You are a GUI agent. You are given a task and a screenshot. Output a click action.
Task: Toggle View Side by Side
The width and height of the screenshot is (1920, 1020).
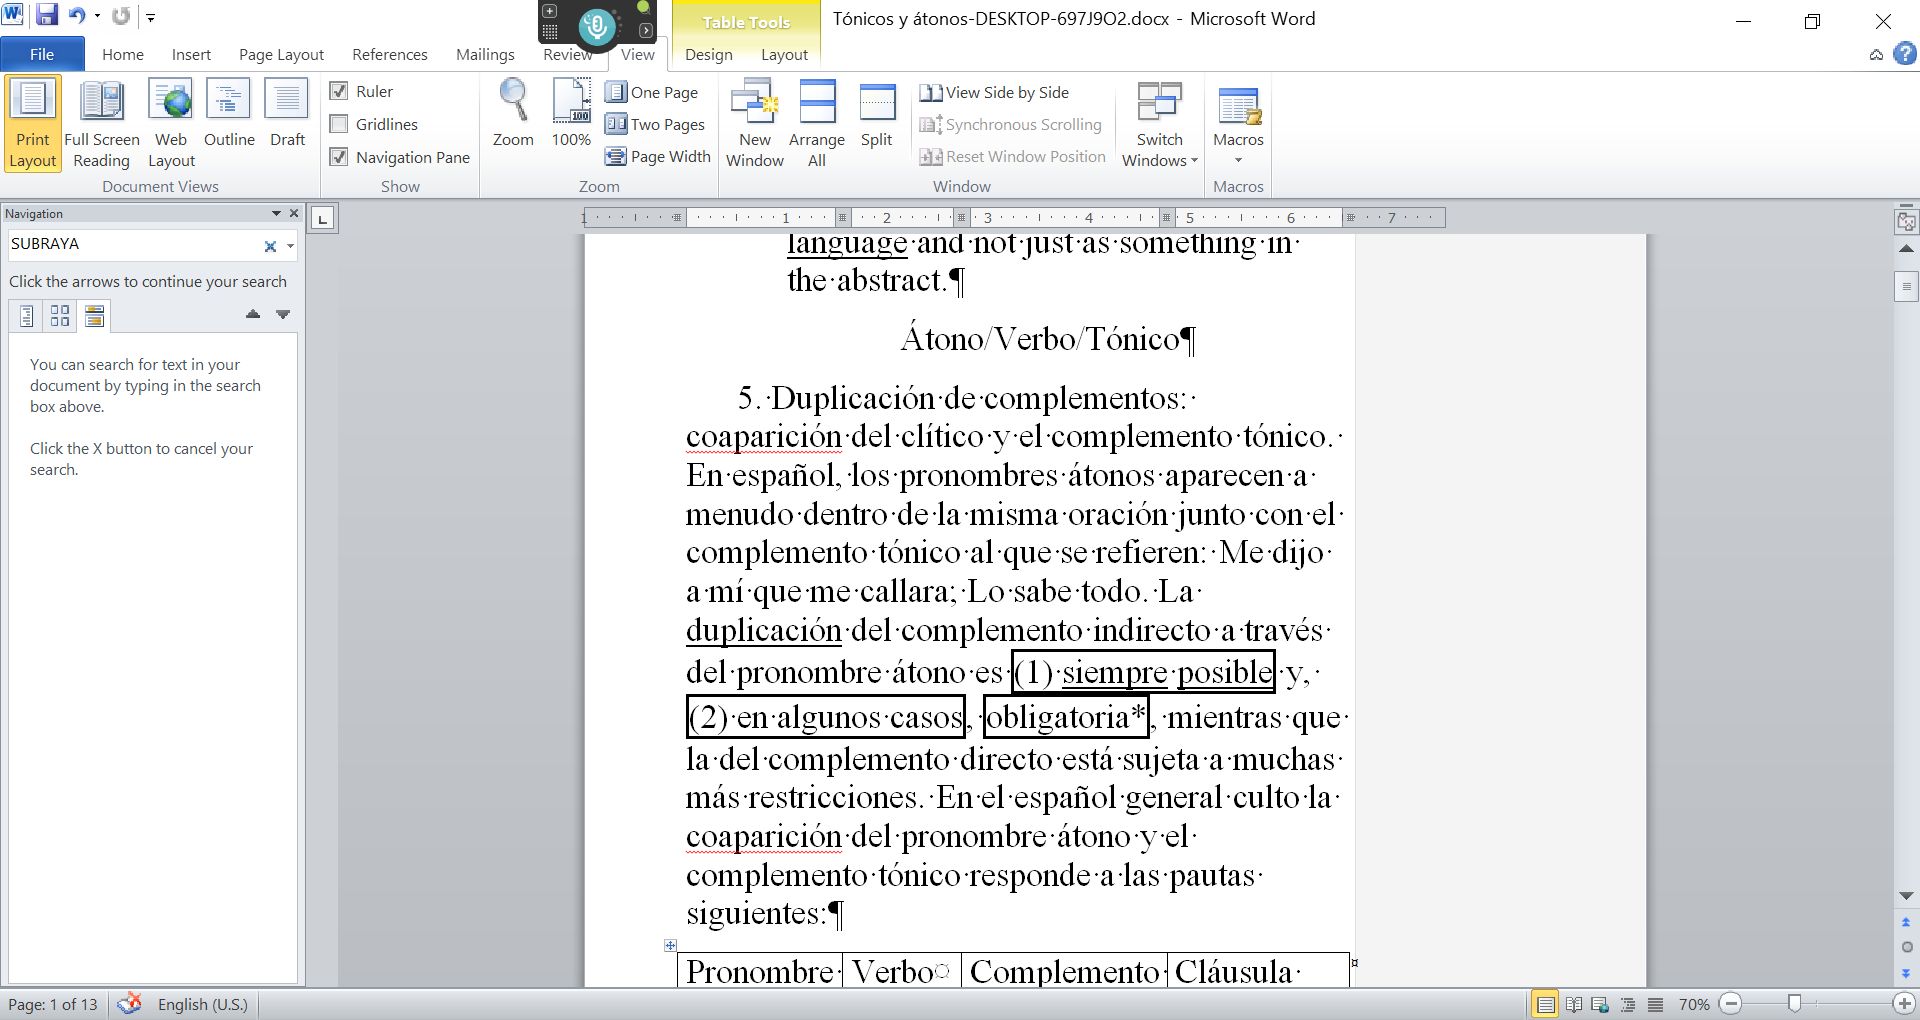994,92
